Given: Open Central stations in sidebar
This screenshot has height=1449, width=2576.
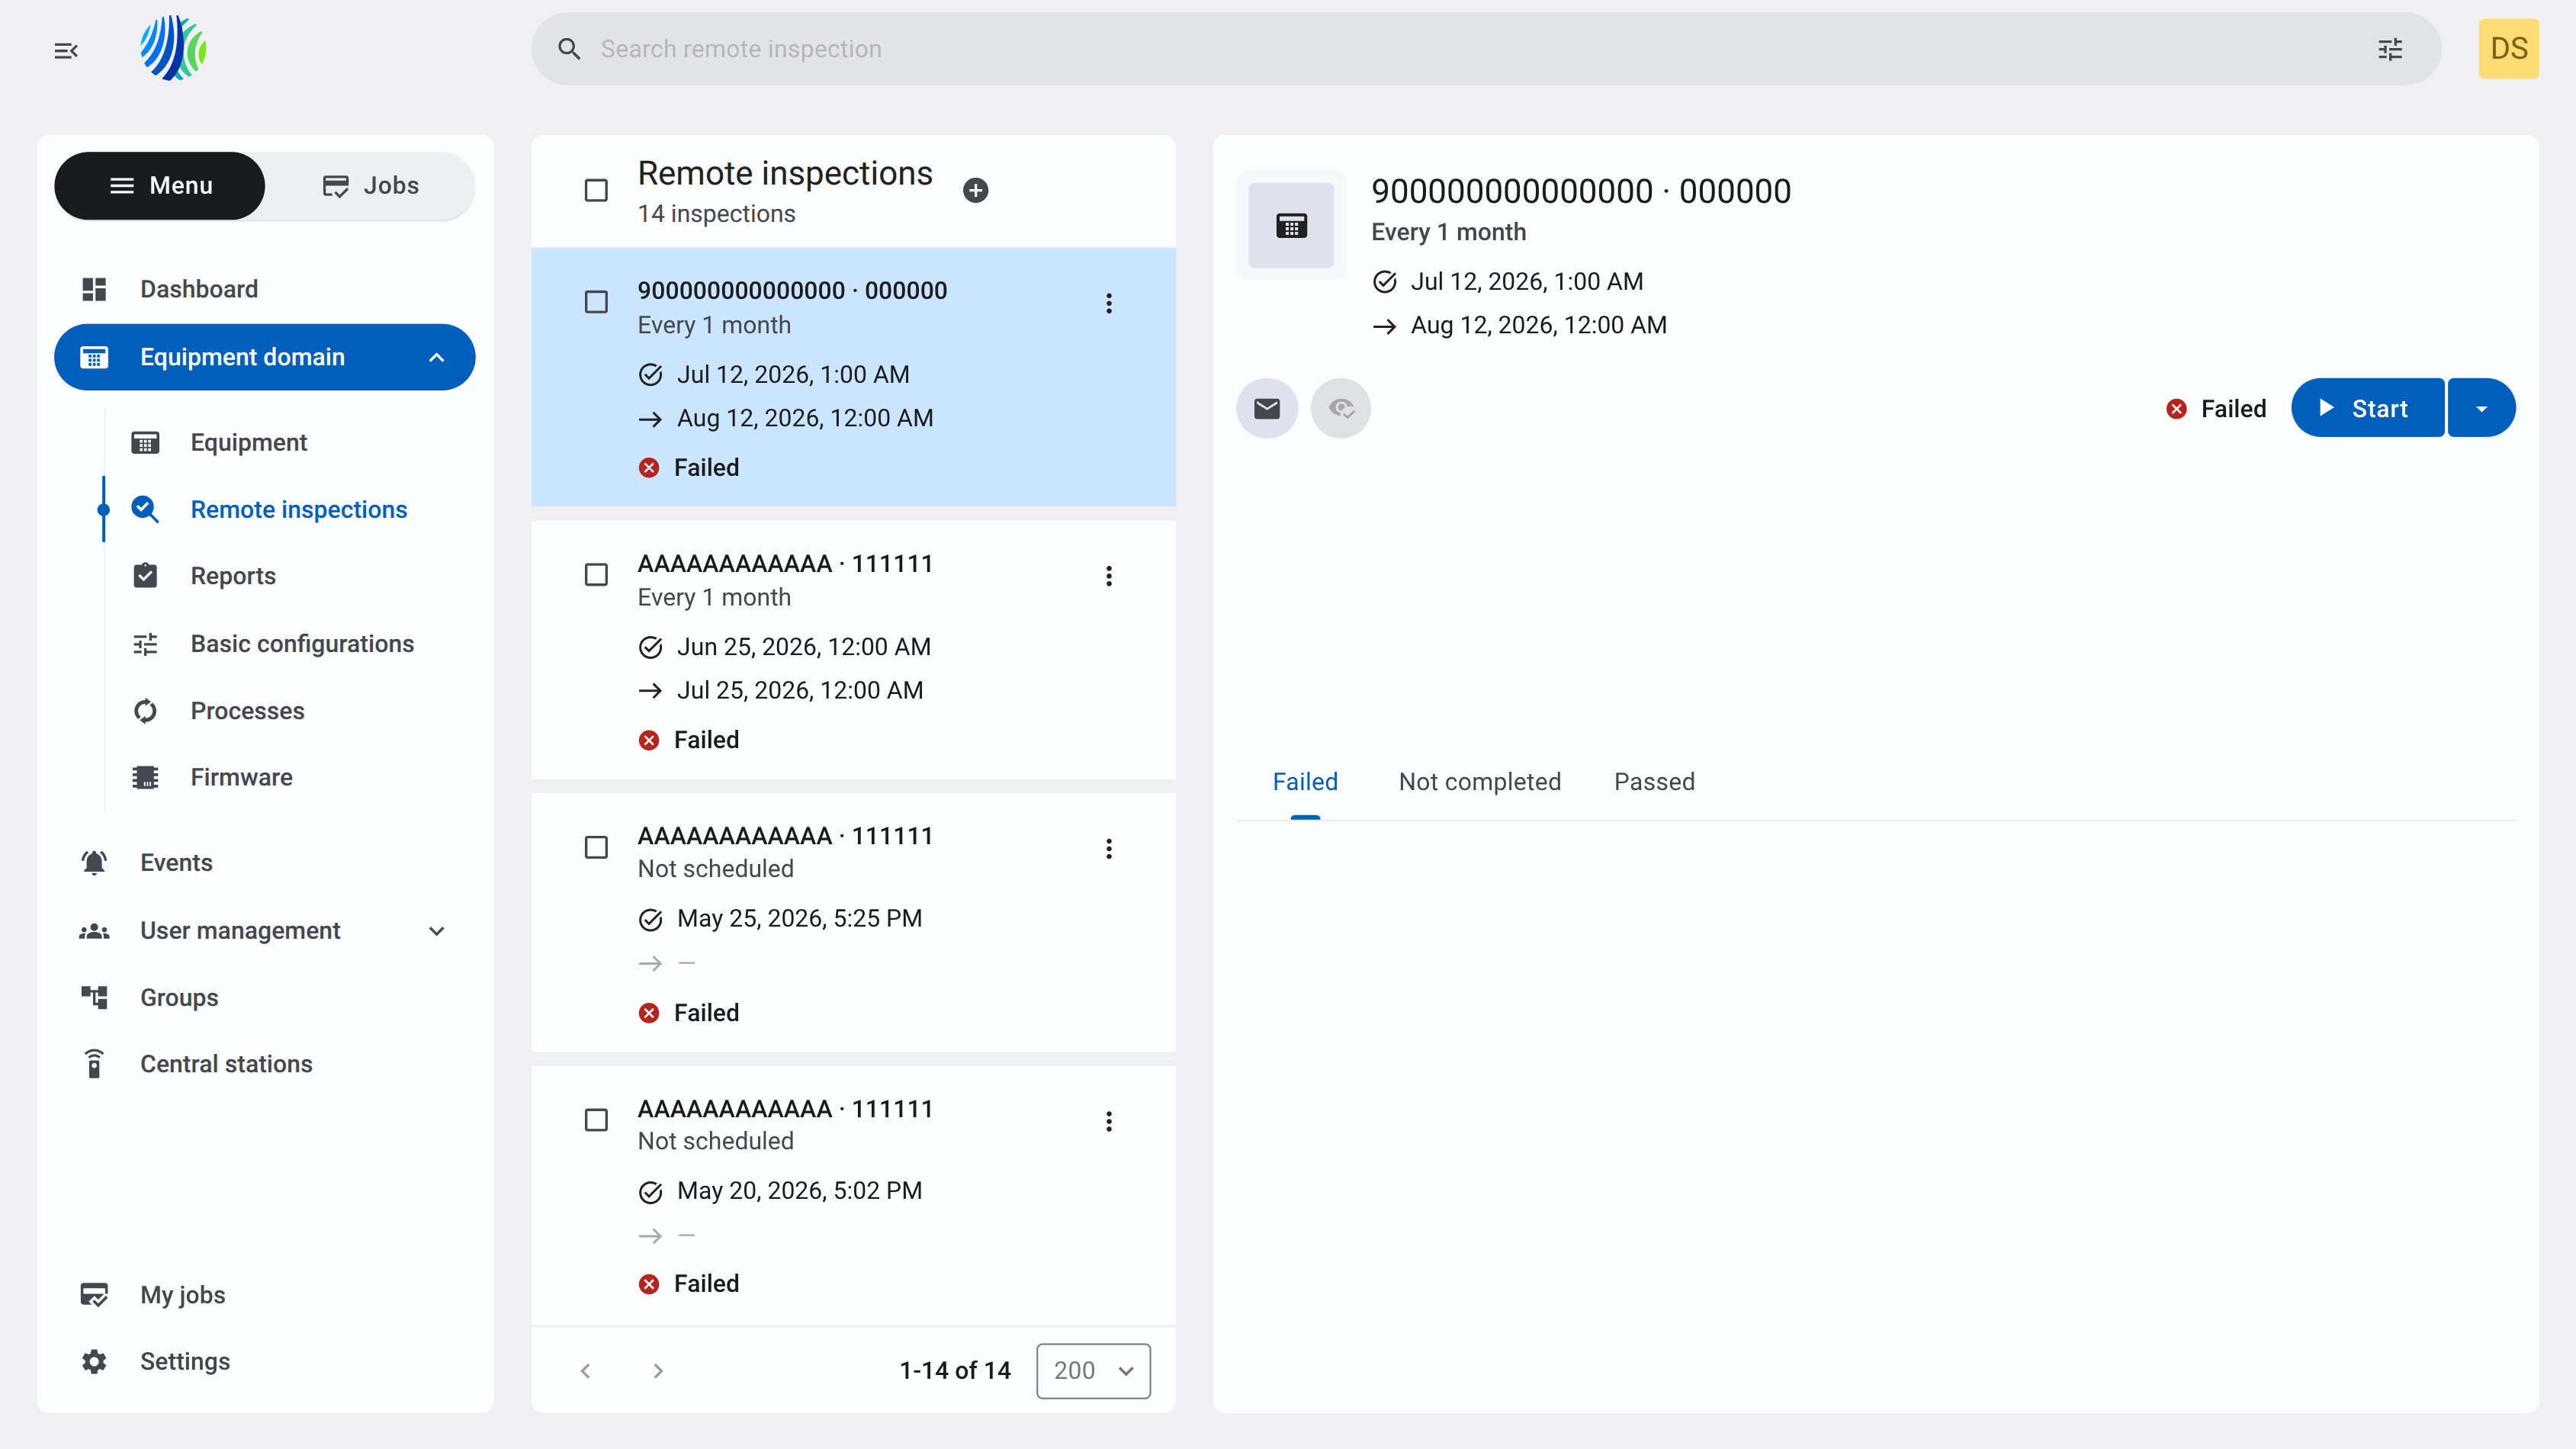Looking at the screenshot, I should [265, 1063].
